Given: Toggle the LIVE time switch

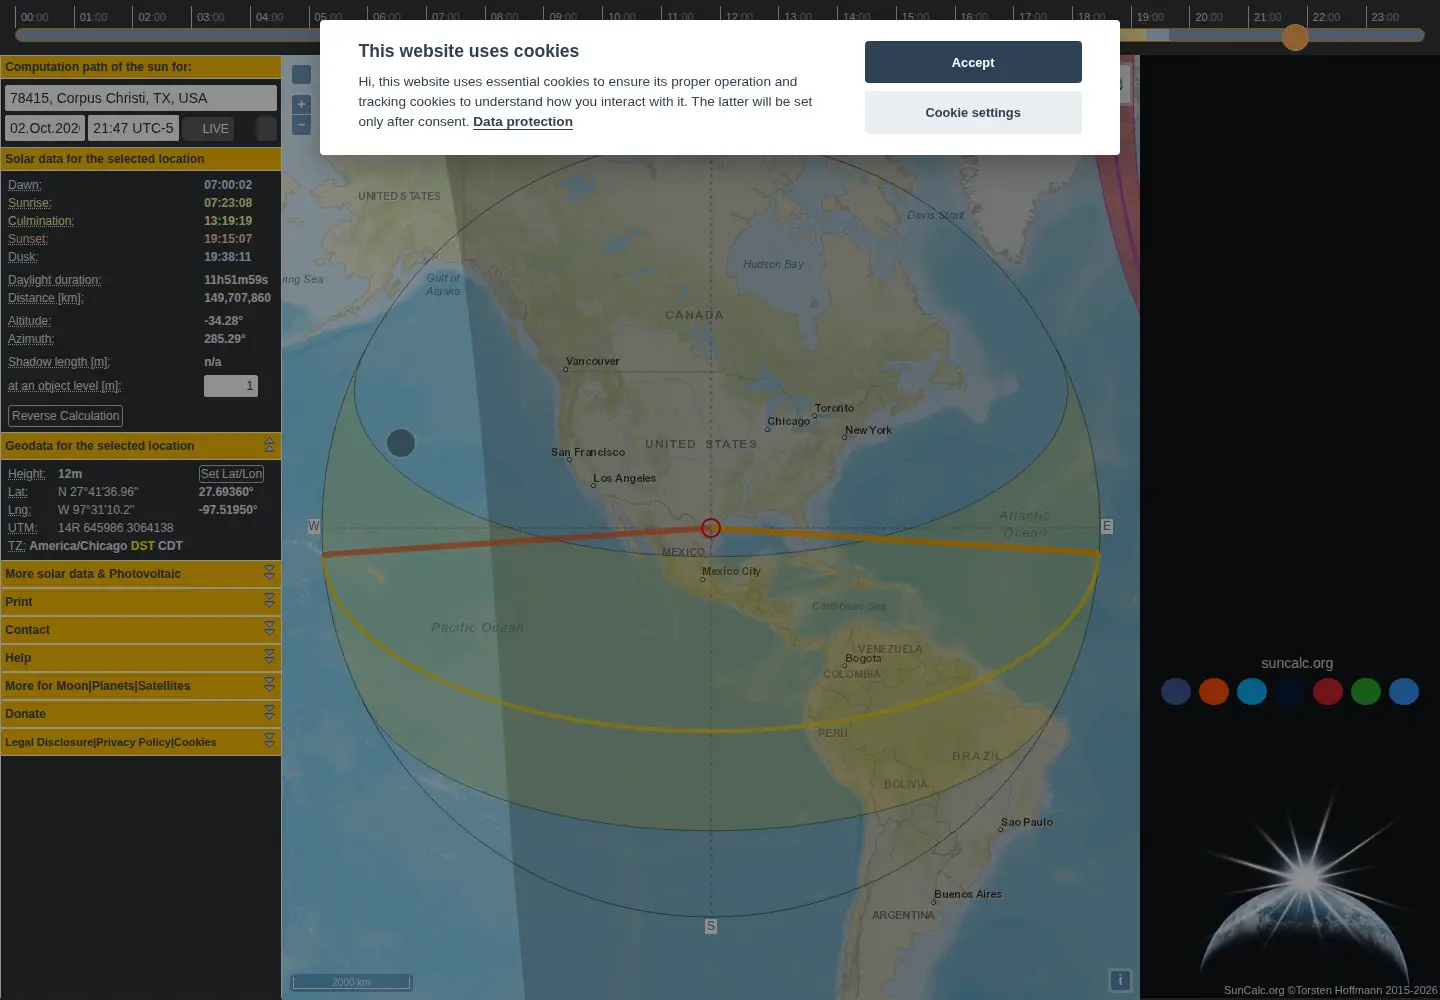Looking at the screenshot, I should point(208,128).
